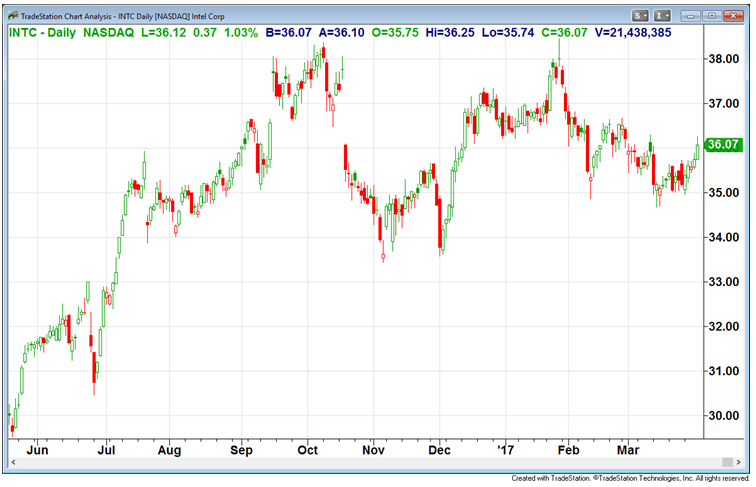
Task: Click the TradeStation logo icon in title bar
Action: (x=13, y=16)
